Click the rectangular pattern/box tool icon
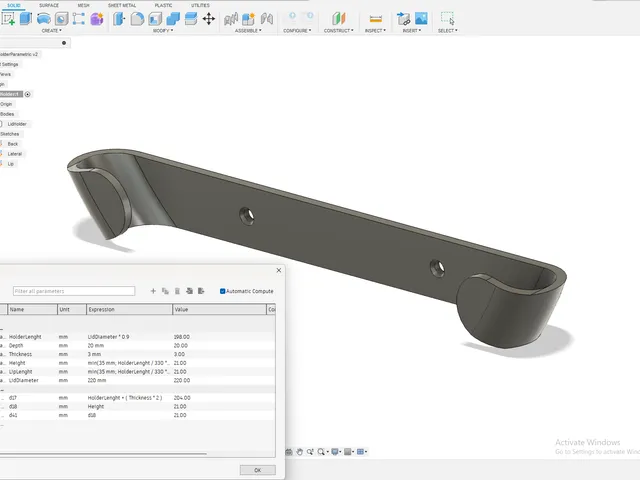 (79, 19)
